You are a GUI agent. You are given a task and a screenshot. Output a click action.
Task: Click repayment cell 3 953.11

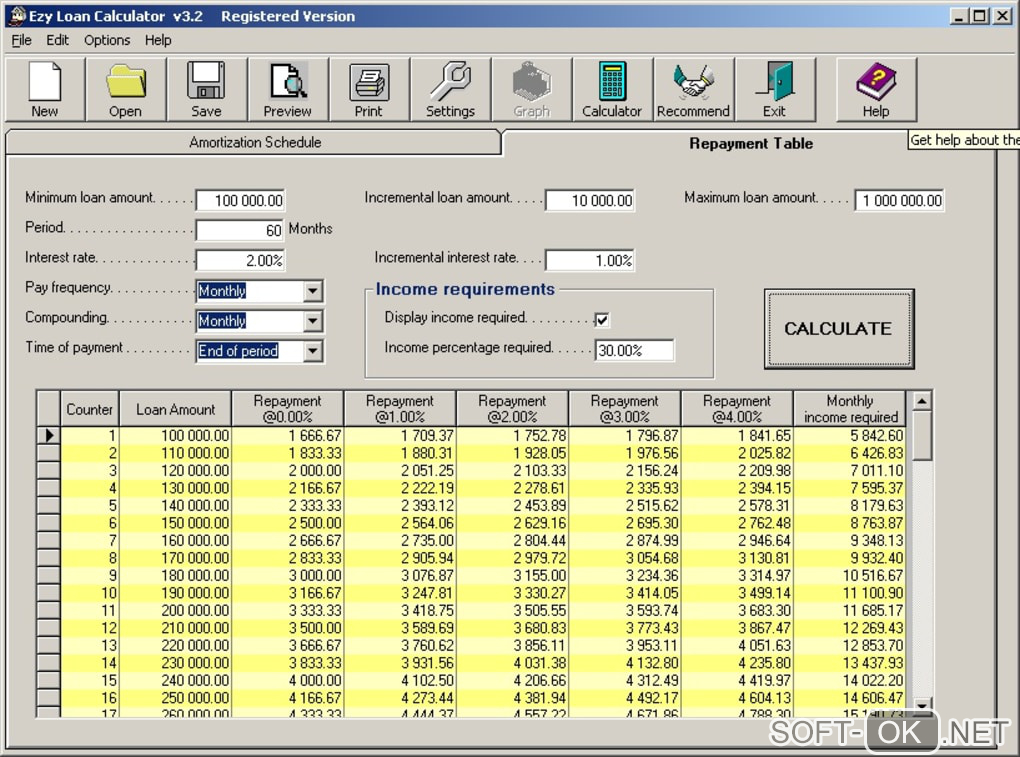click(624, 646)
